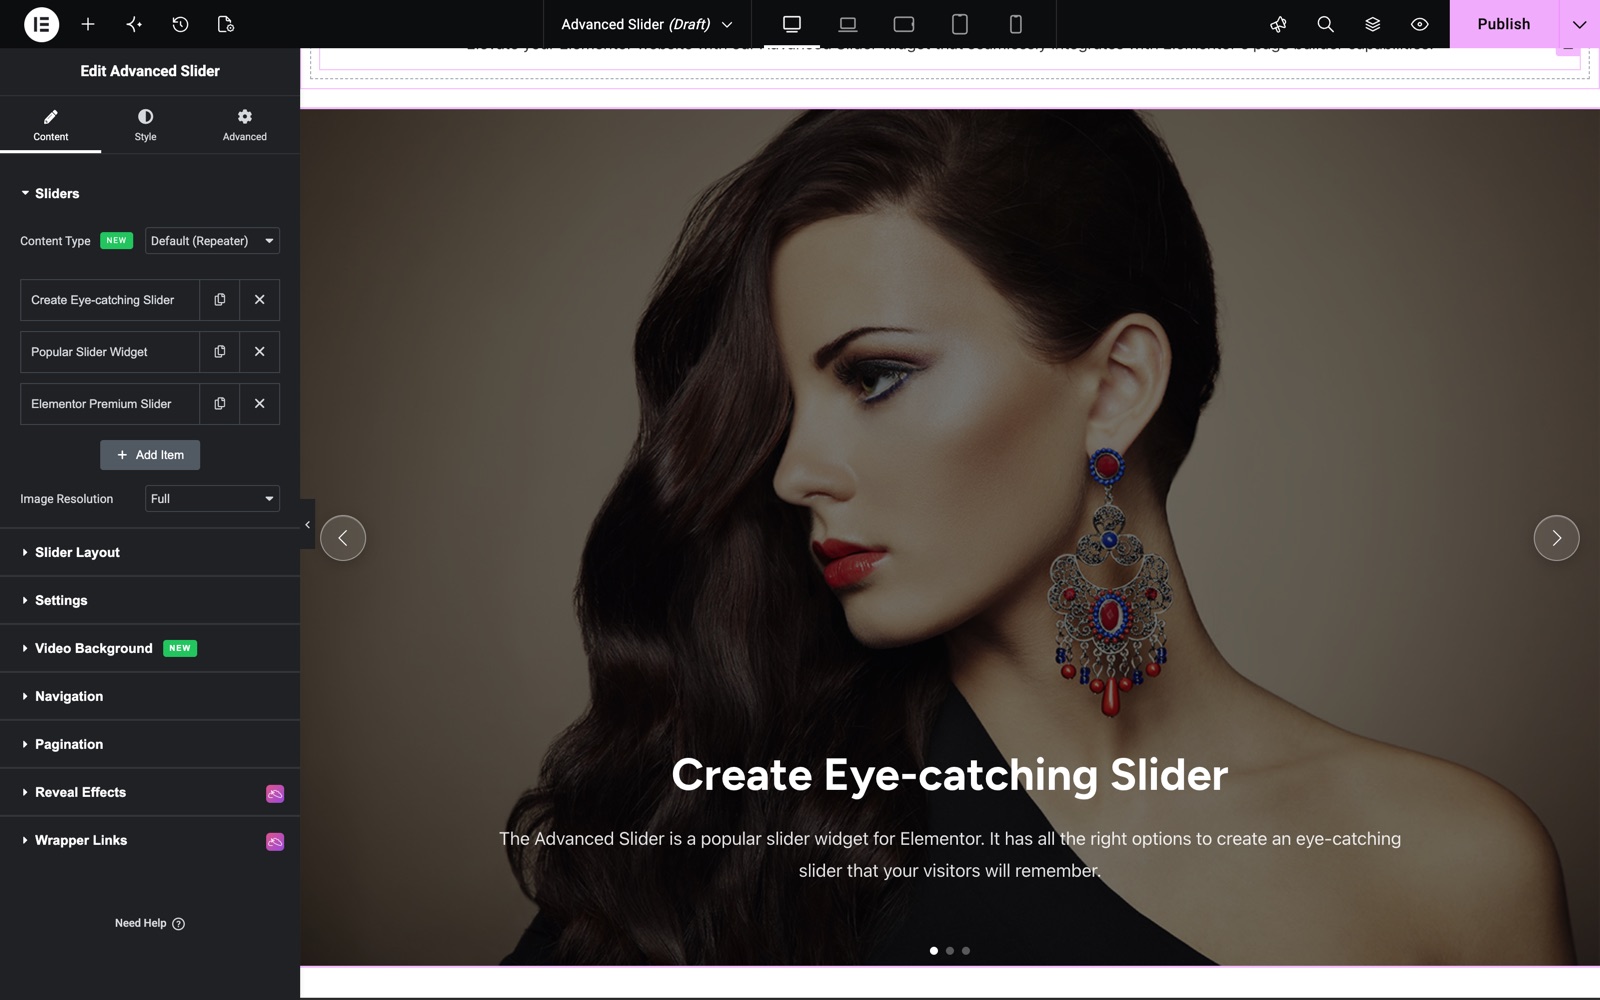
Task: Open the Finder search icon
Action: tap(1325, 24)
